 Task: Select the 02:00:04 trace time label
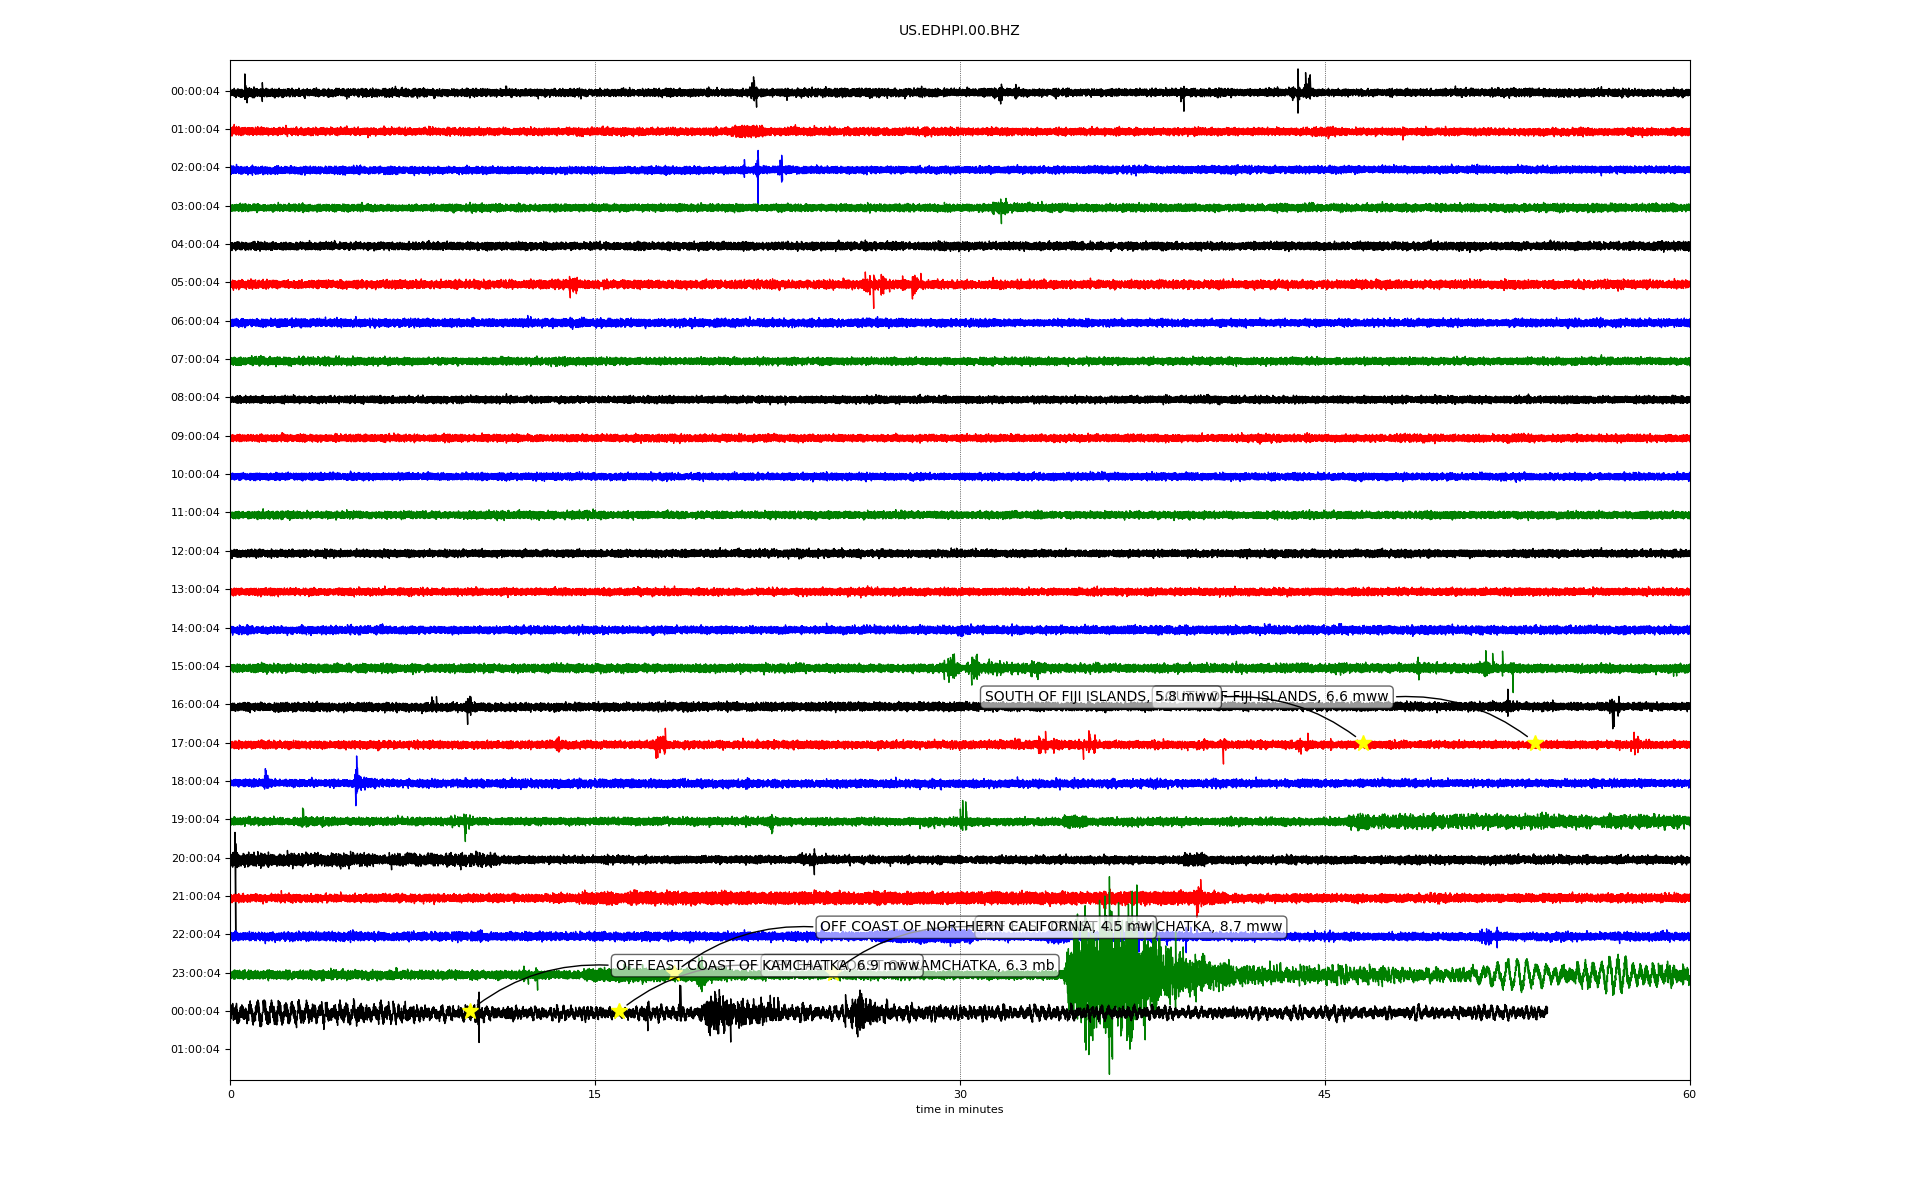coord(195,168)
